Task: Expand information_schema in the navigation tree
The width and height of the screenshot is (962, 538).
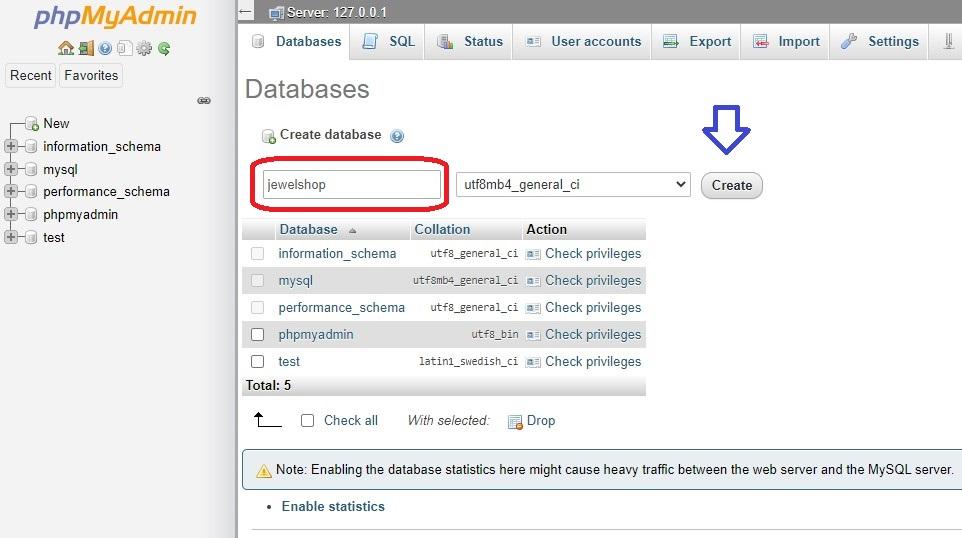Action: pyautogui.click(x=10, y=146)
